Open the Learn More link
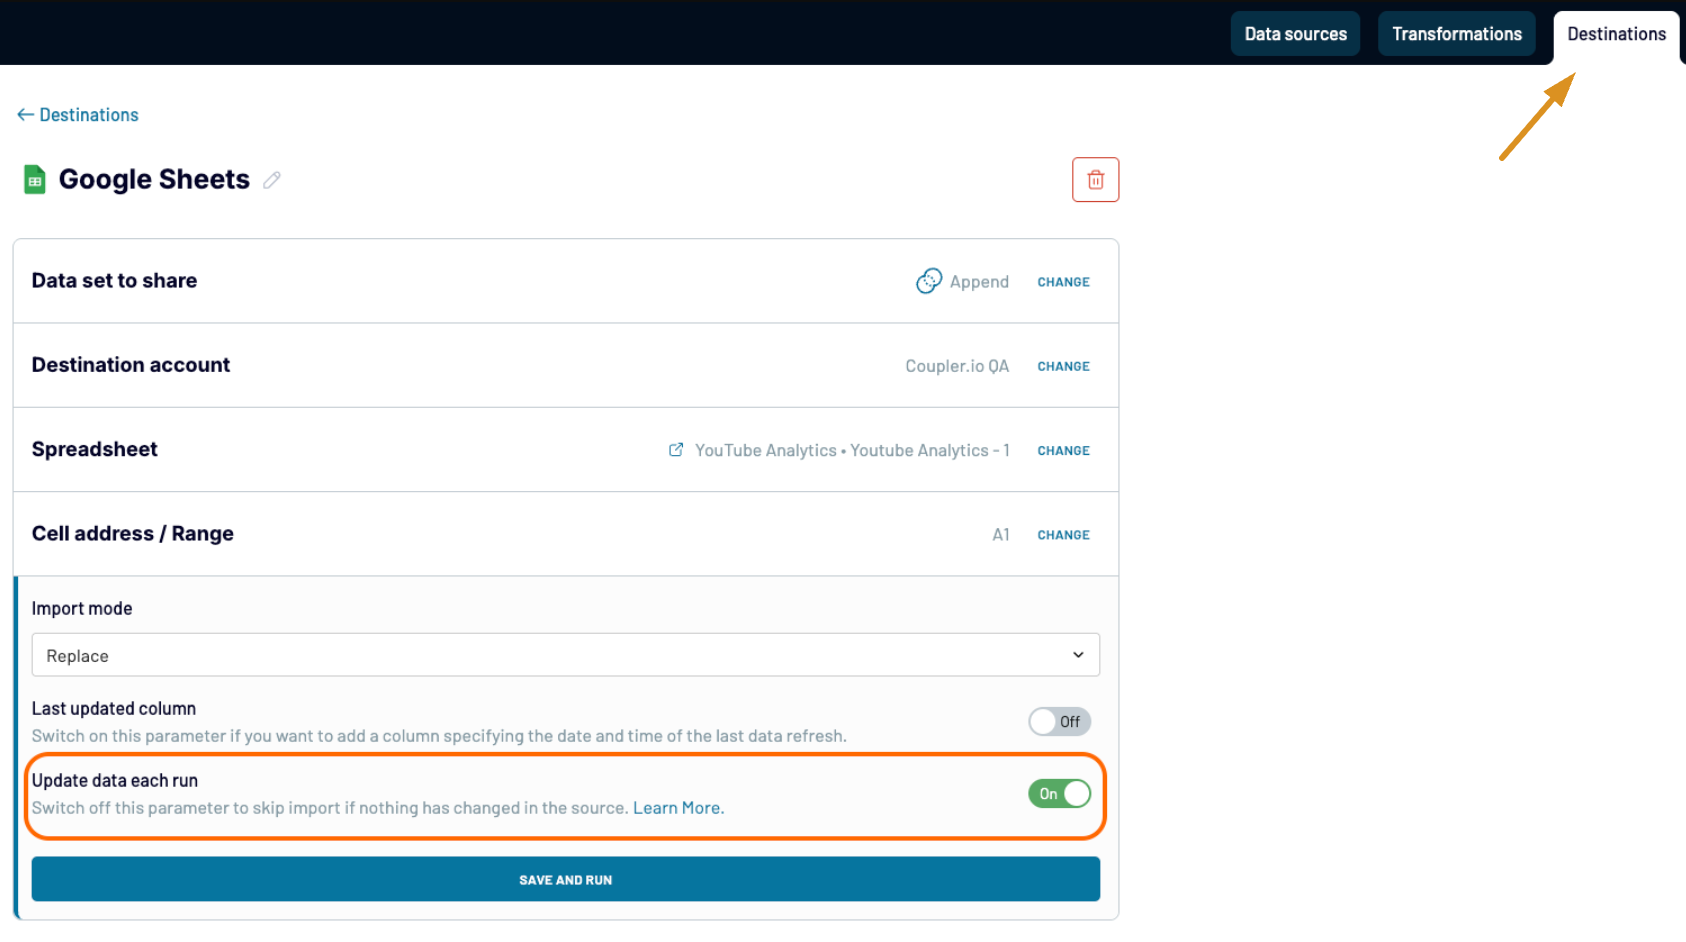The image size is (1686, 942). (678, 808)
